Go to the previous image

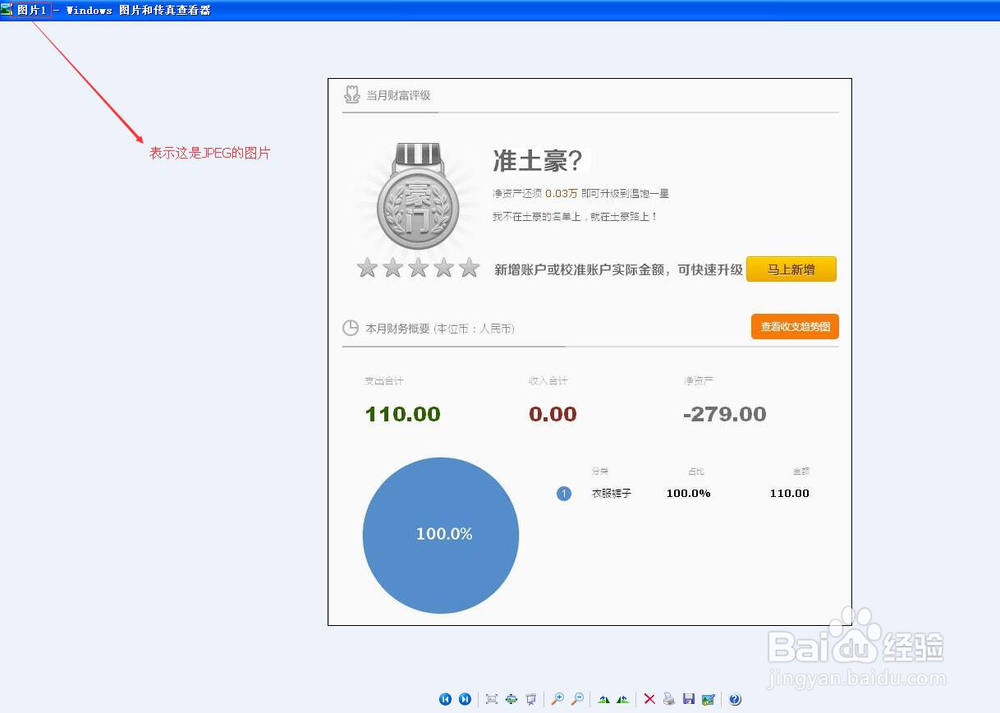click(x=445, y=698)
